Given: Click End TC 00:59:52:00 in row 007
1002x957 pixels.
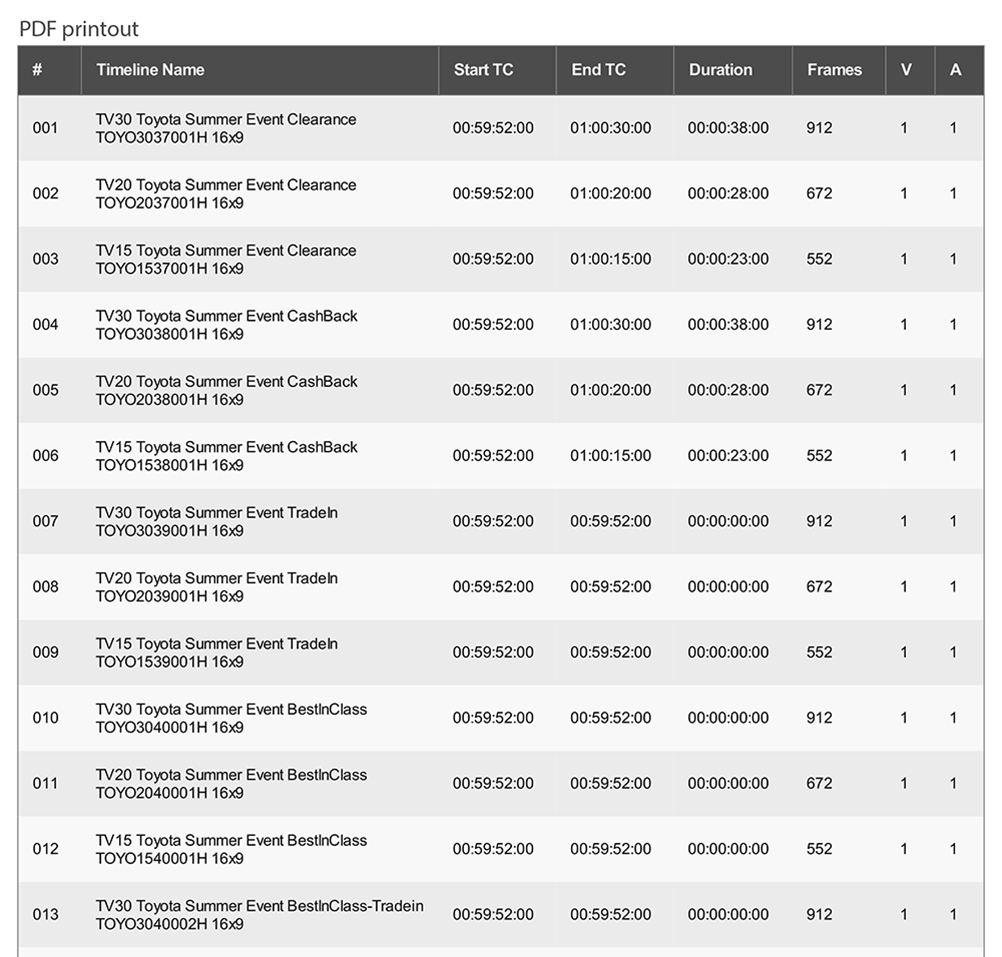Looking at the screenshot, I should [x=610, y=521].
